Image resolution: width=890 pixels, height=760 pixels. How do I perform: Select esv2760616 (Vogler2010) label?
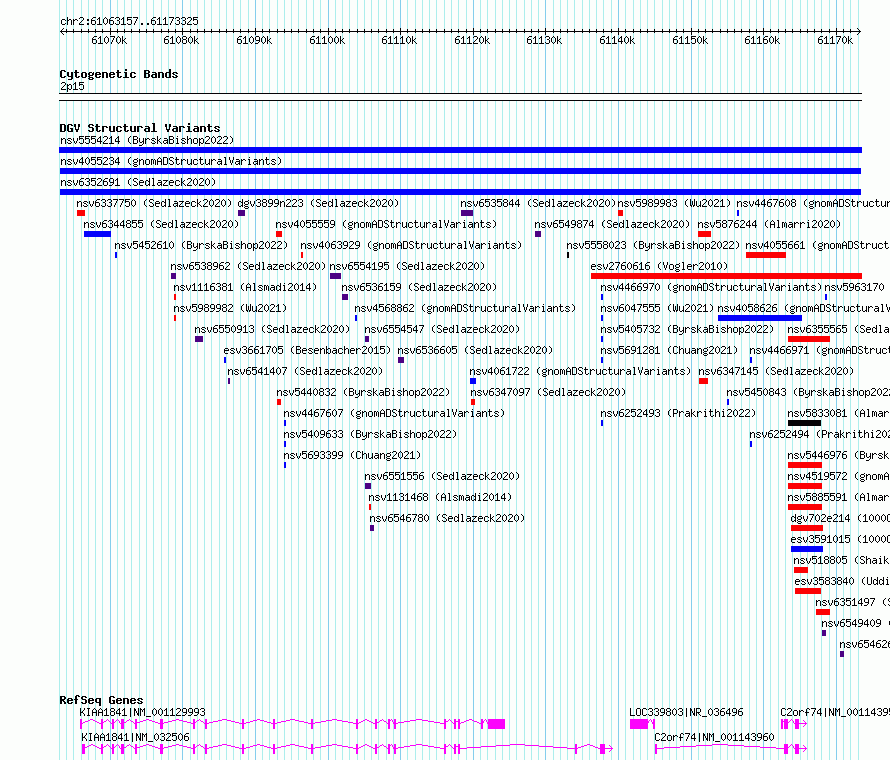(659, 266)
